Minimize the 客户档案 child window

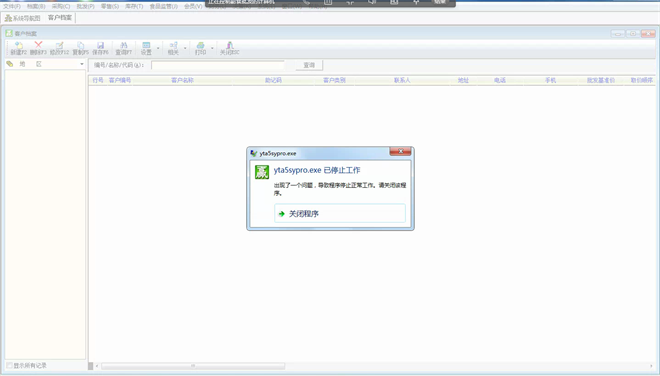(617, 33)
